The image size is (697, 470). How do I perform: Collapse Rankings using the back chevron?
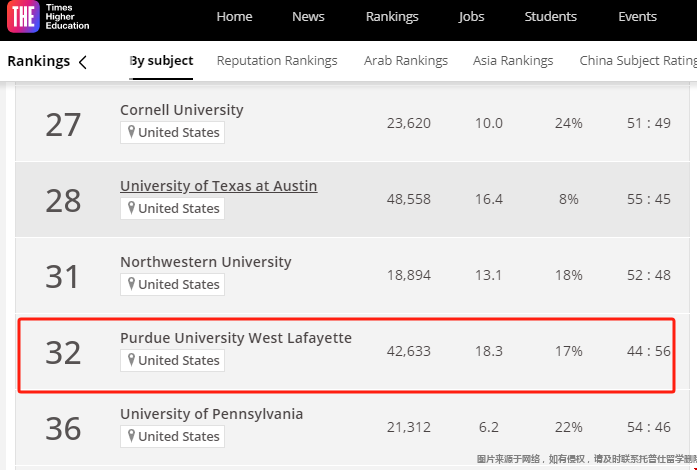pyautogui.click(x=83, y=62)
